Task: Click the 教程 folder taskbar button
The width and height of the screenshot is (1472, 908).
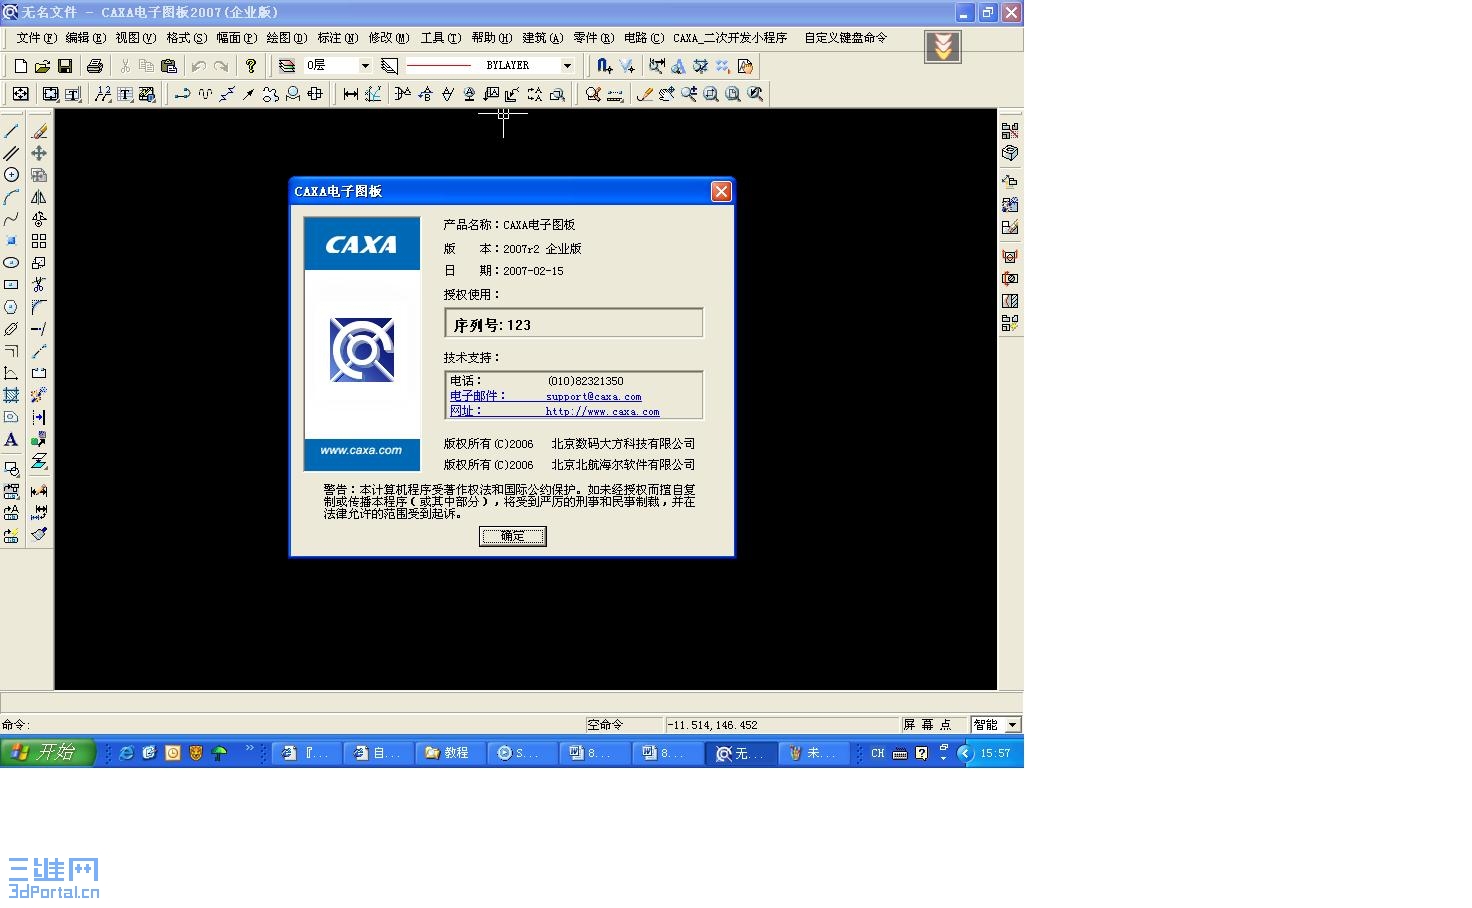Action: coord(452,753)
